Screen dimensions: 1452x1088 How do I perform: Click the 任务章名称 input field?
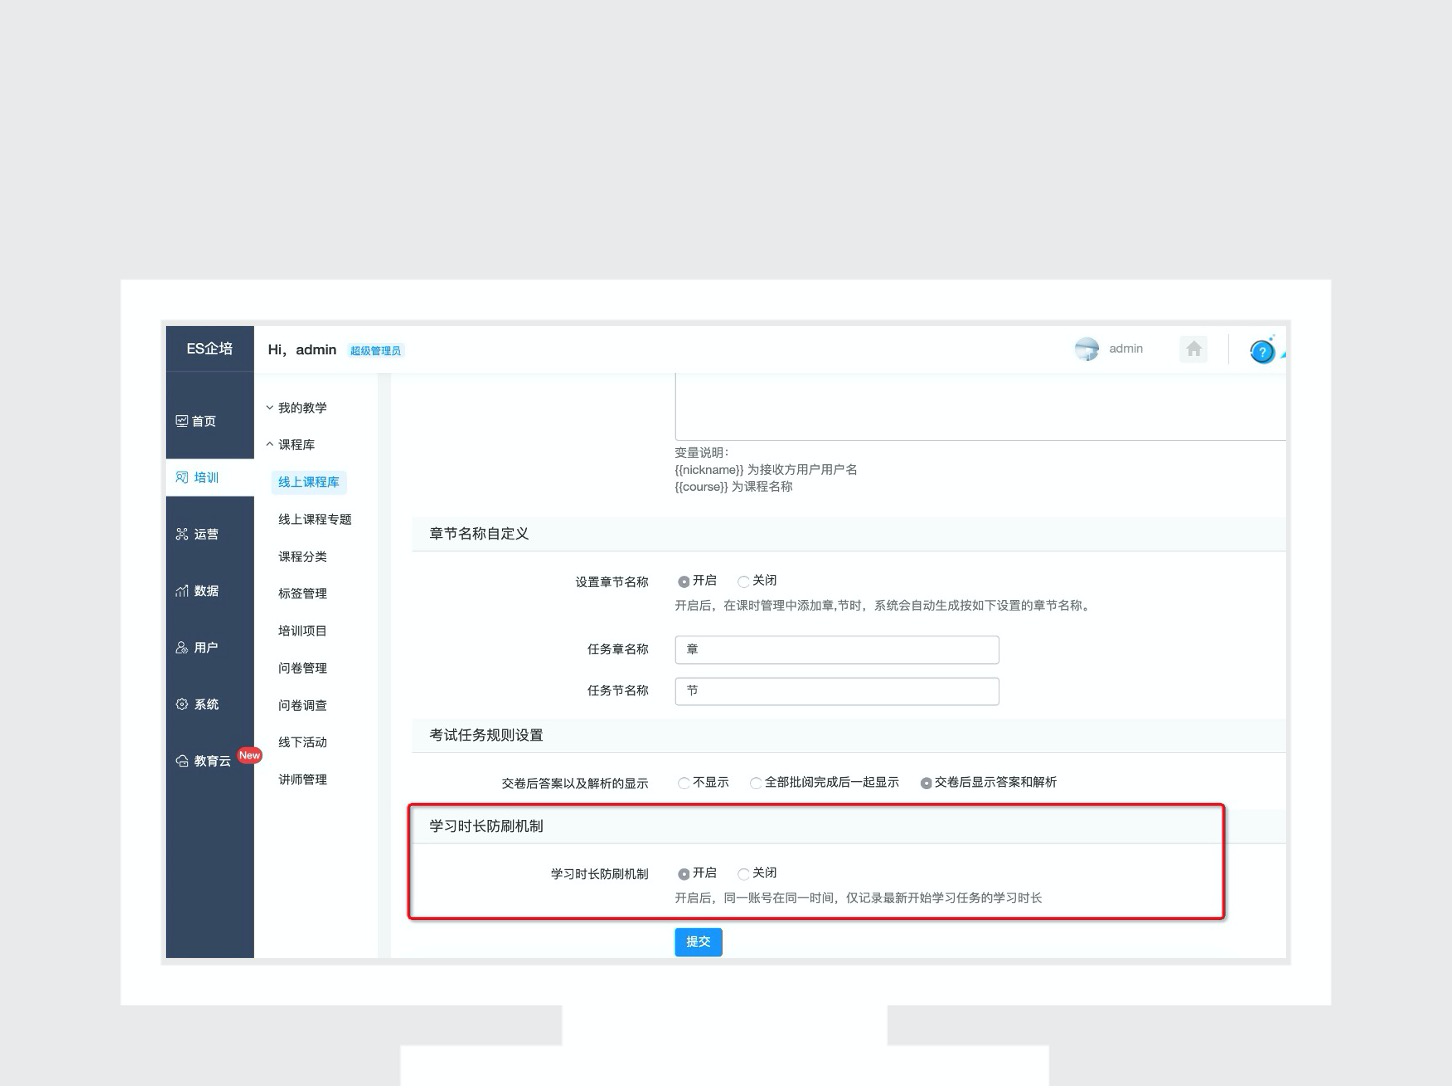tap(836, 650)
